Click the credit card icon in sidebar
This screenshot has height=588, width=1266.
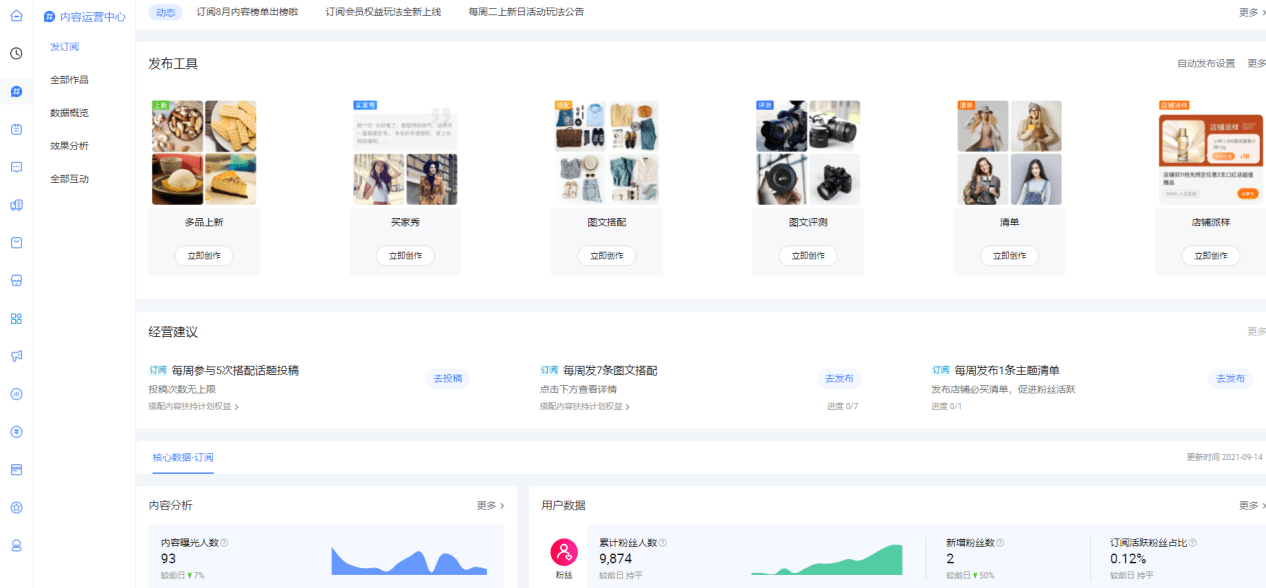coord(16,469)
